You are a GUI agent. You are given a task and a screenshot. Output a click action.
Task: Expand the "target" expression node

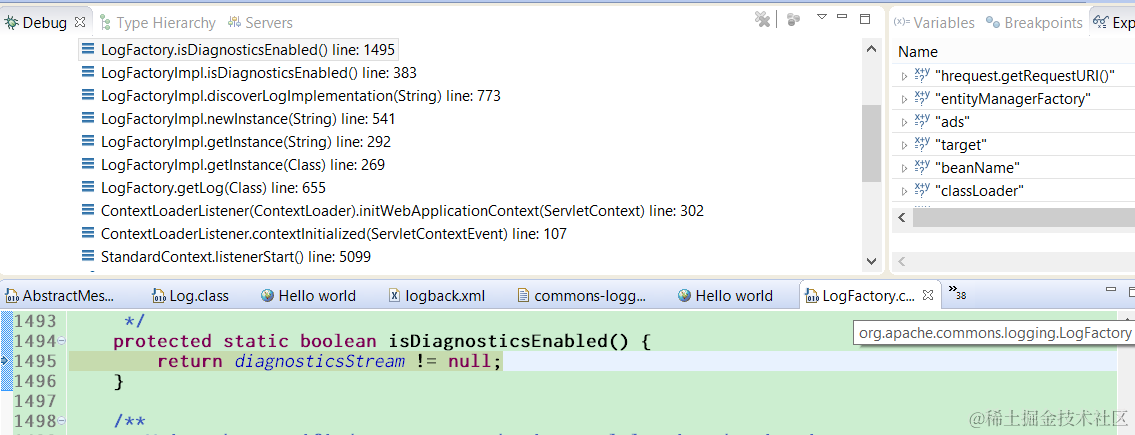pos(904,145)
